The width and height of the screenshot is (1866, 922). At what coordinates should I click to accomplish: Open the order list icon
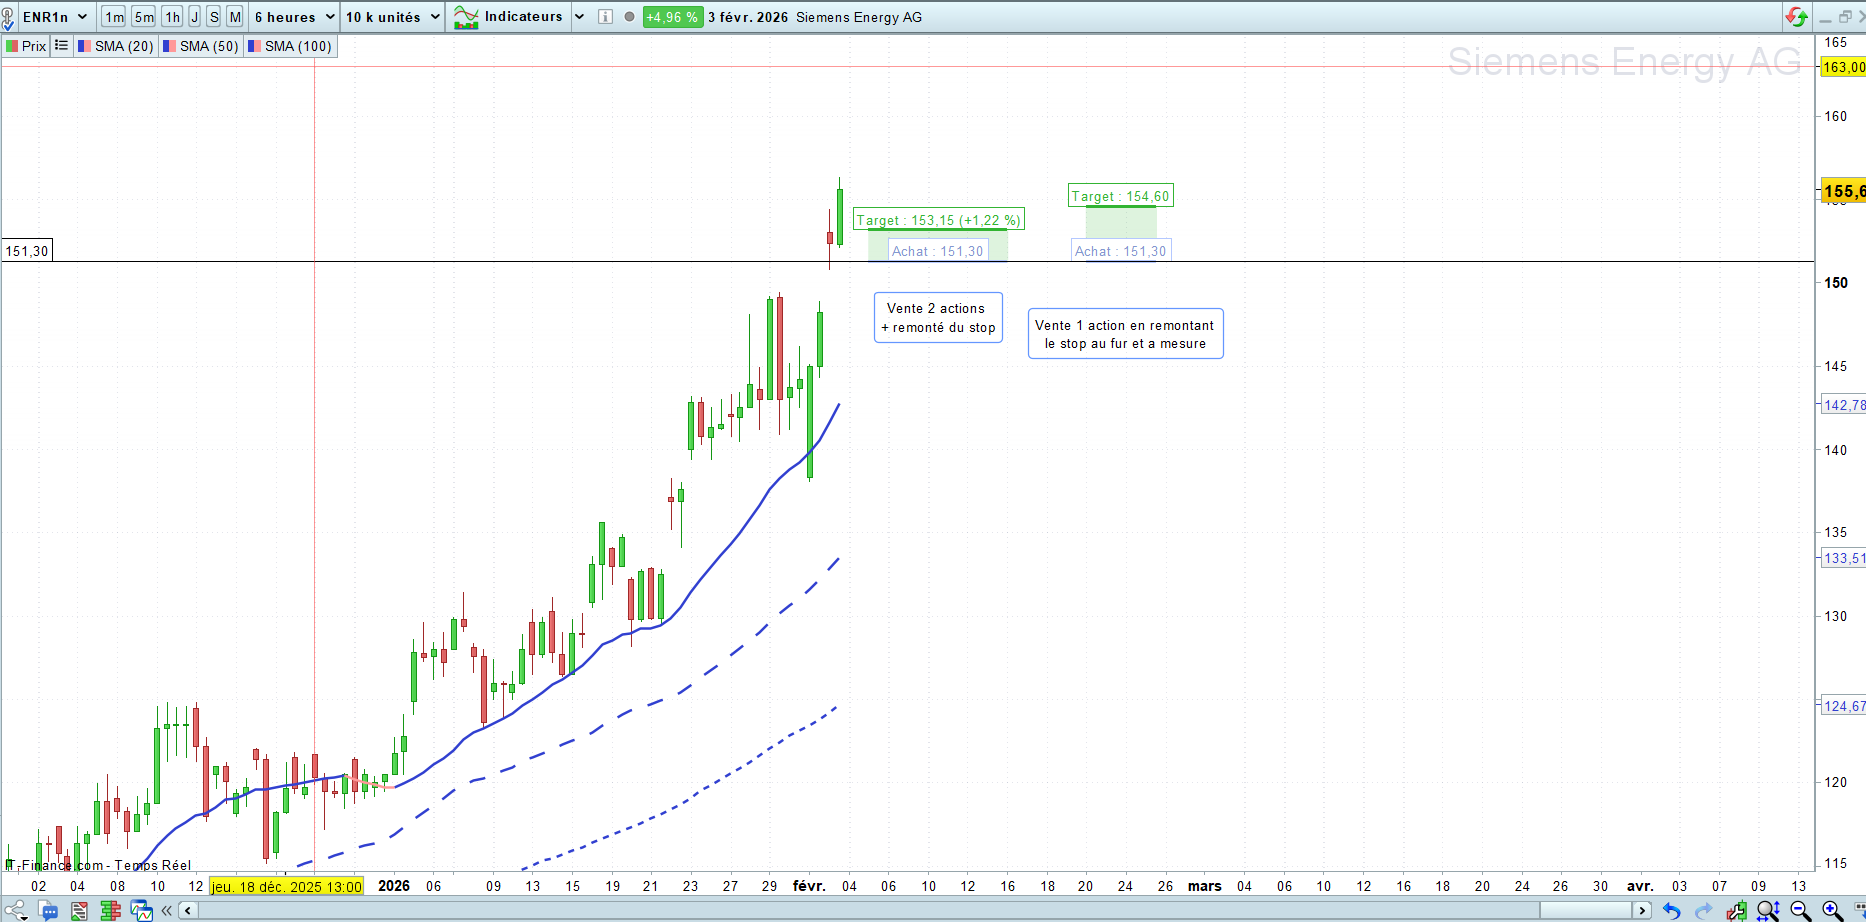coord(79,910)
